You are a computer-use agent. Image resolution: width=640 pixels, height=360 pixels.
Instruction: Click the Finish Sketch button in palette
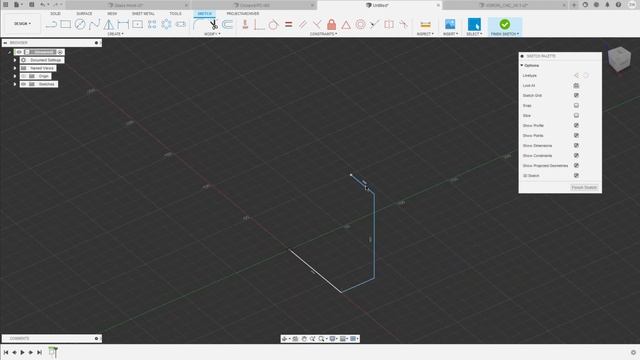tap(584, 187)
